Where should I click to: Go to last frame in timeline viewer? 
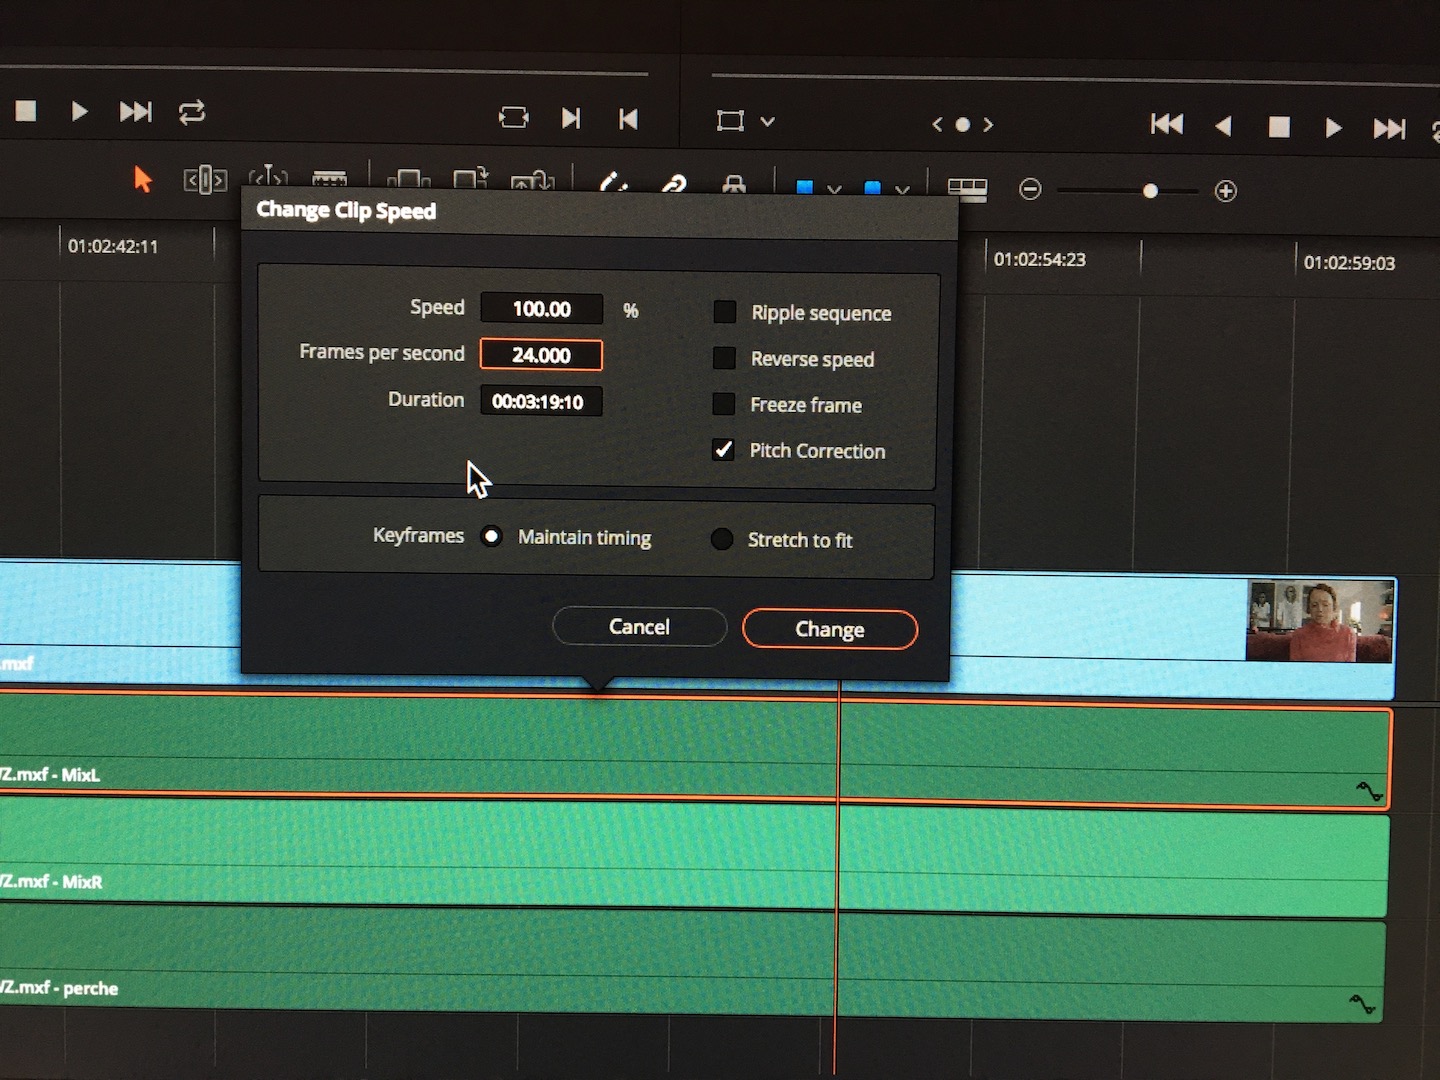tap(1389, 129)
